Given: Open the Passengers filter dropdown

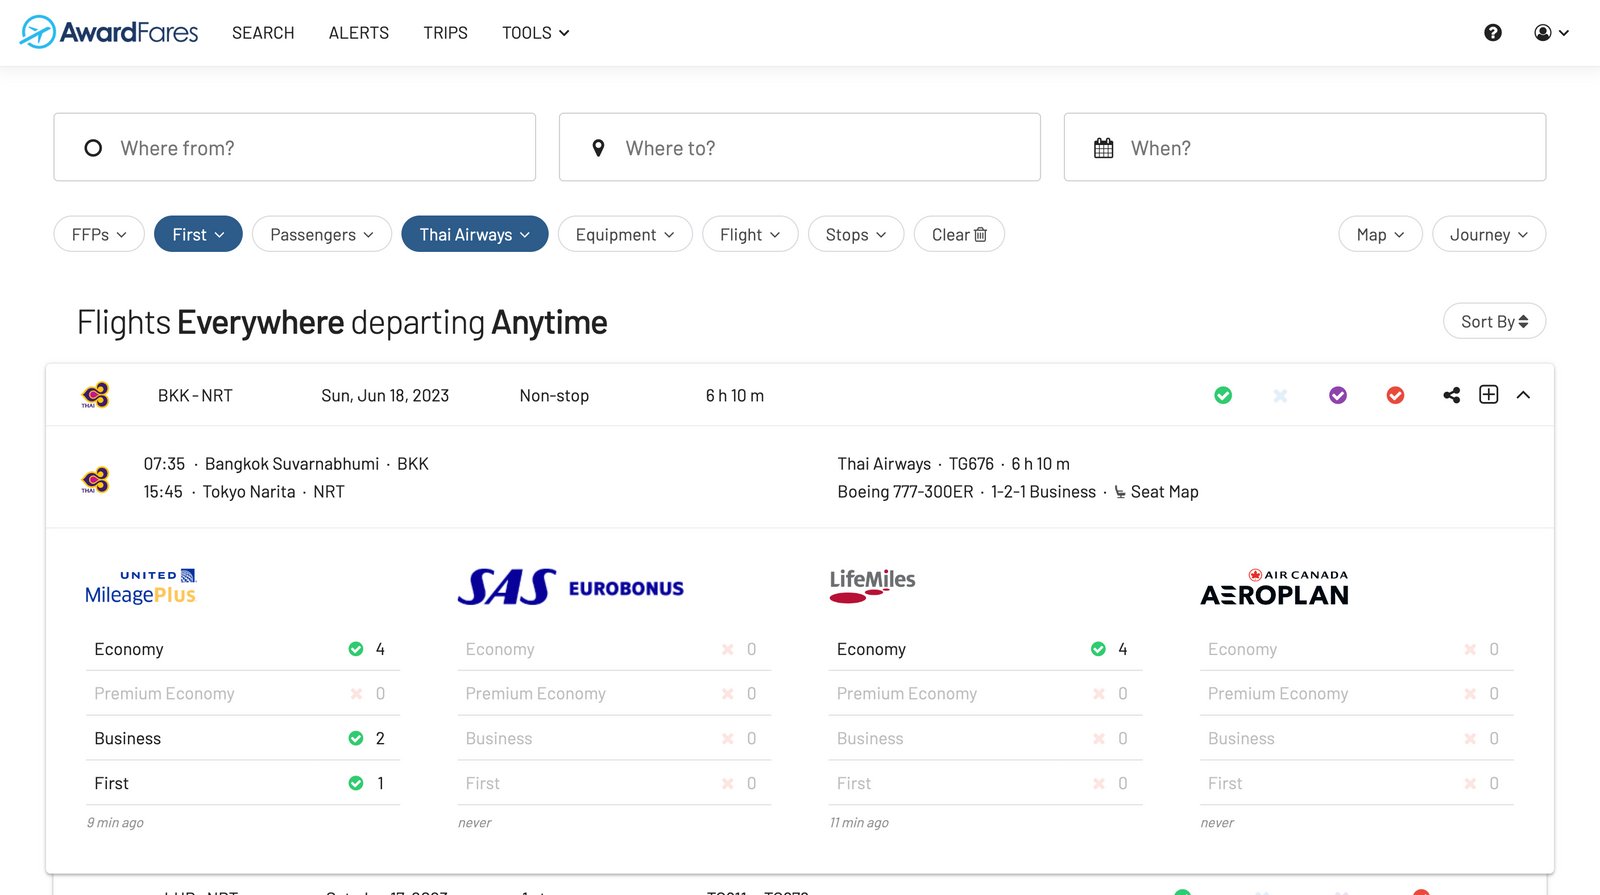Looking at the screenshot, I should coord(322,234).
